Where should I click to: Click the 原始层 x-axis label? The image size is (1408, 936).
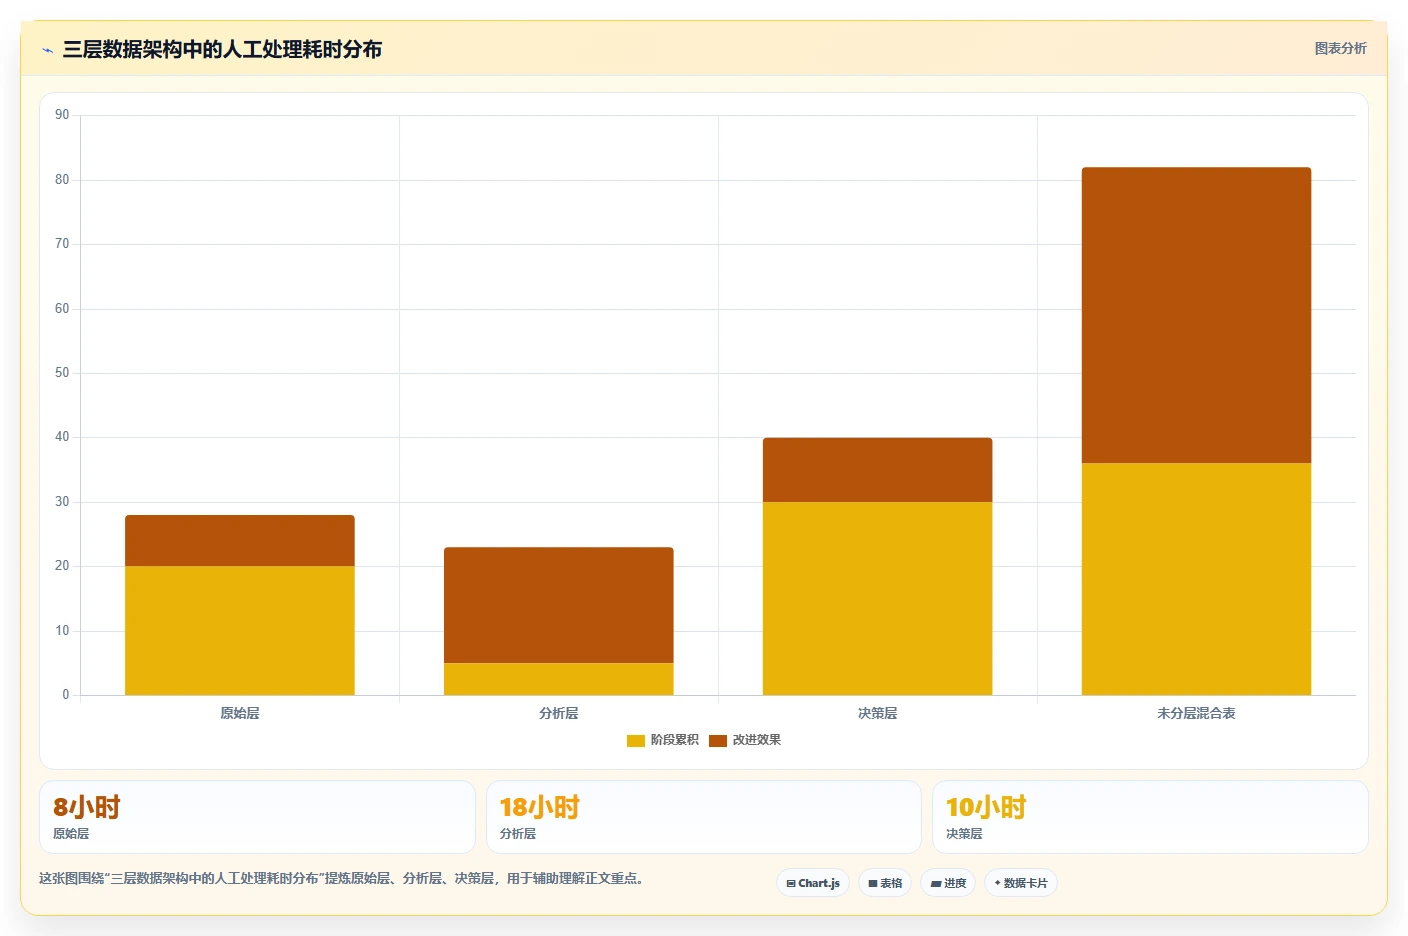[240, 713]
